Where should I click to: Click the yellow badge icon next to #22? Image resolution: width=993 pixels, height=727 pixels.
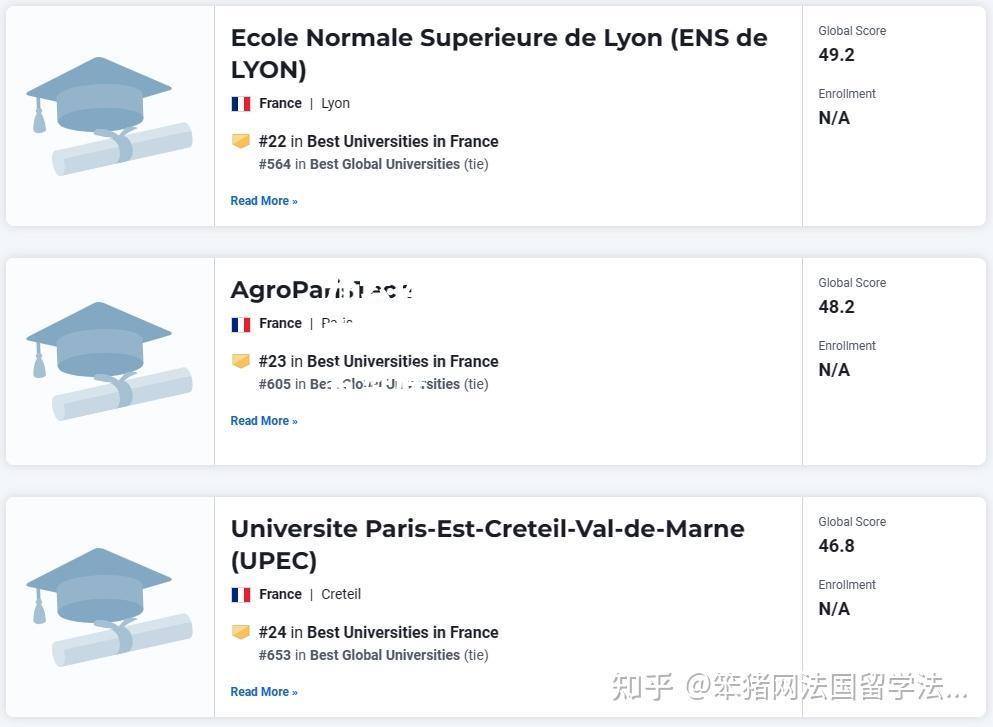(241, 141)
